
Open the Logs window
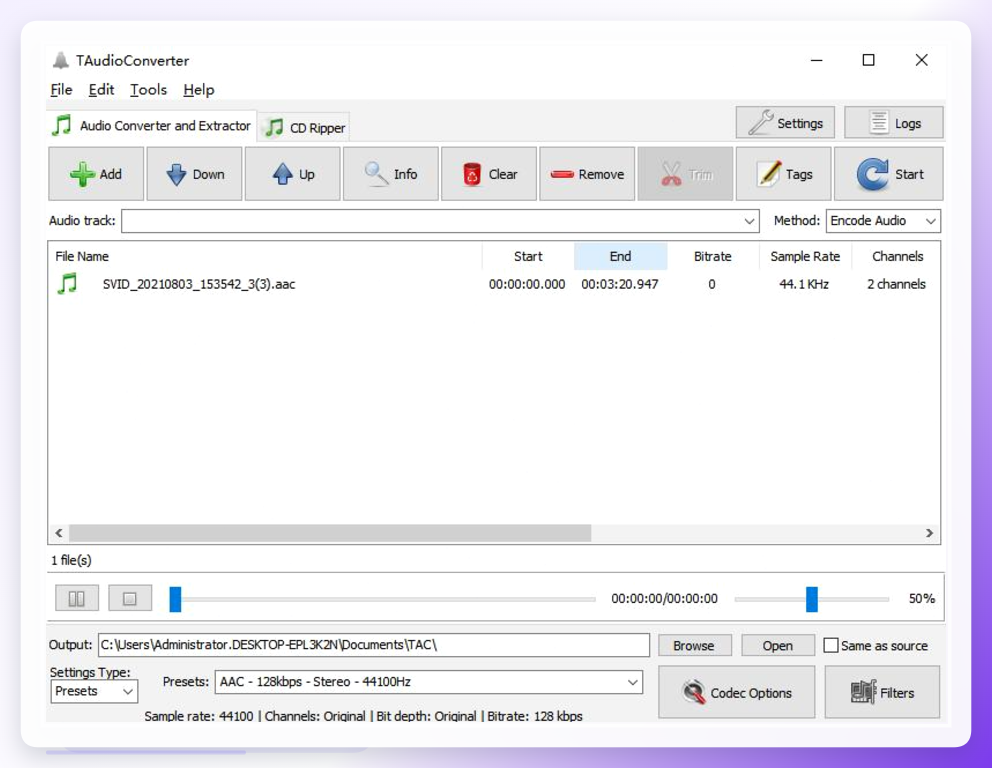pyautogui.click(x=893, y=123)
